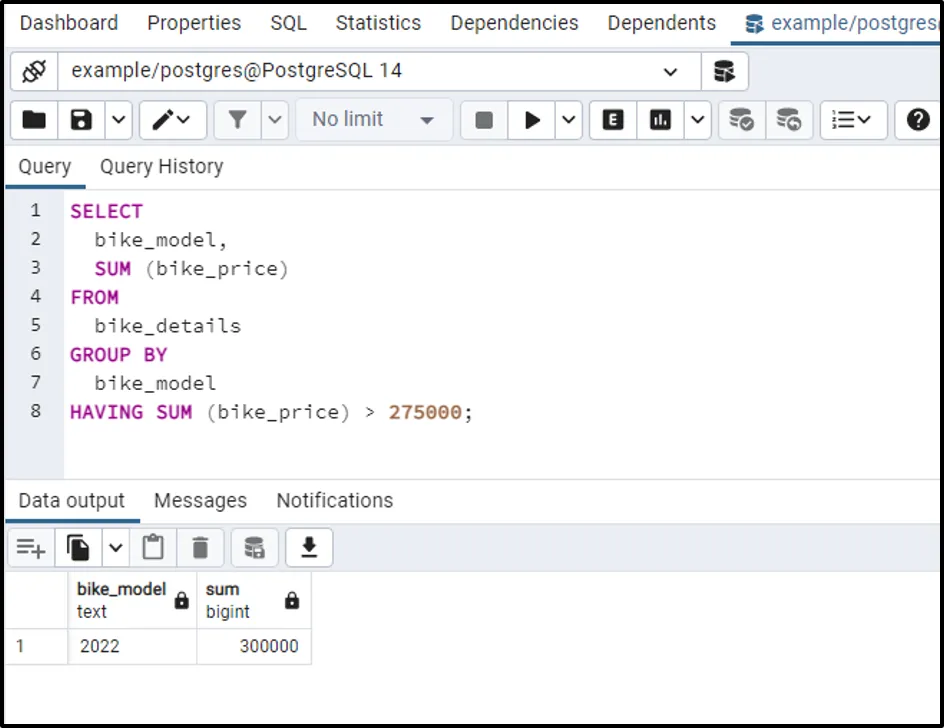Open query tool Help question mark
Viewport: 944px width, 728px height.
pos(917,120)
